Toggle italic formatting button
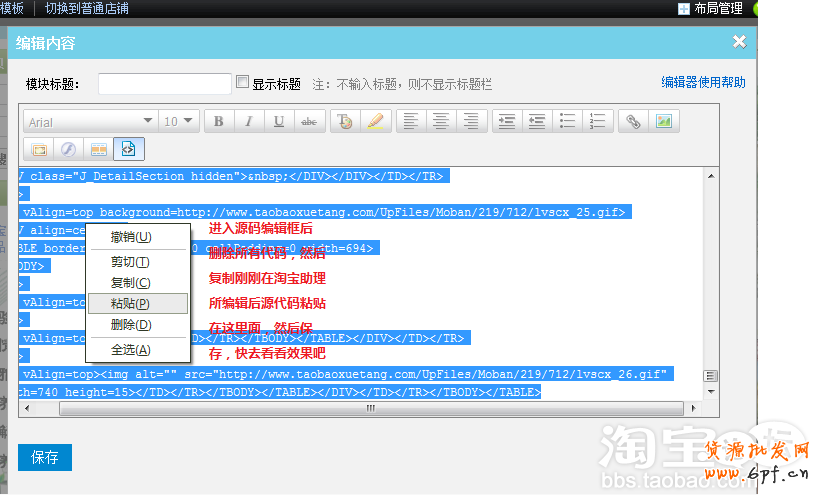This screenshot has height=495, width=819. click(x=249, y=121)
